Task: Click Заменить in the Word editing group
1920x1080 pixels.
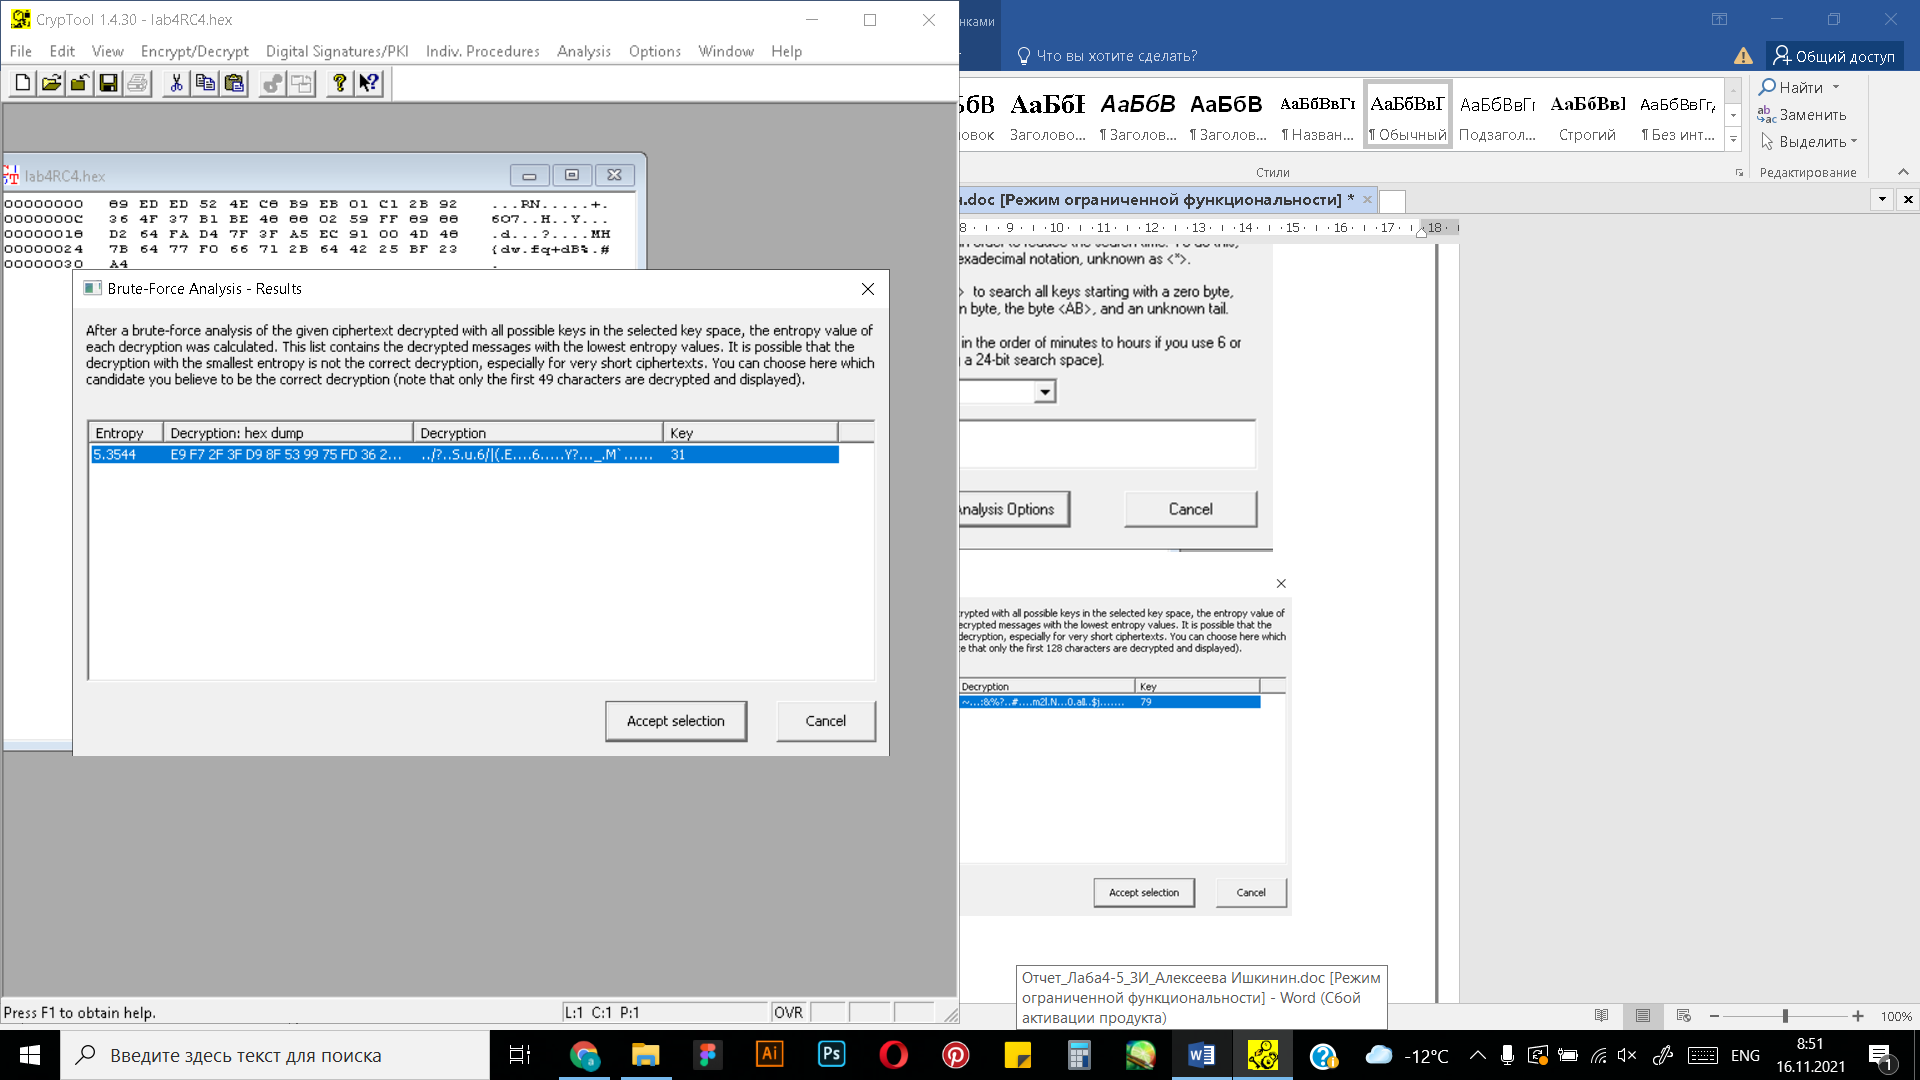Action: [x=1802, y=115]
